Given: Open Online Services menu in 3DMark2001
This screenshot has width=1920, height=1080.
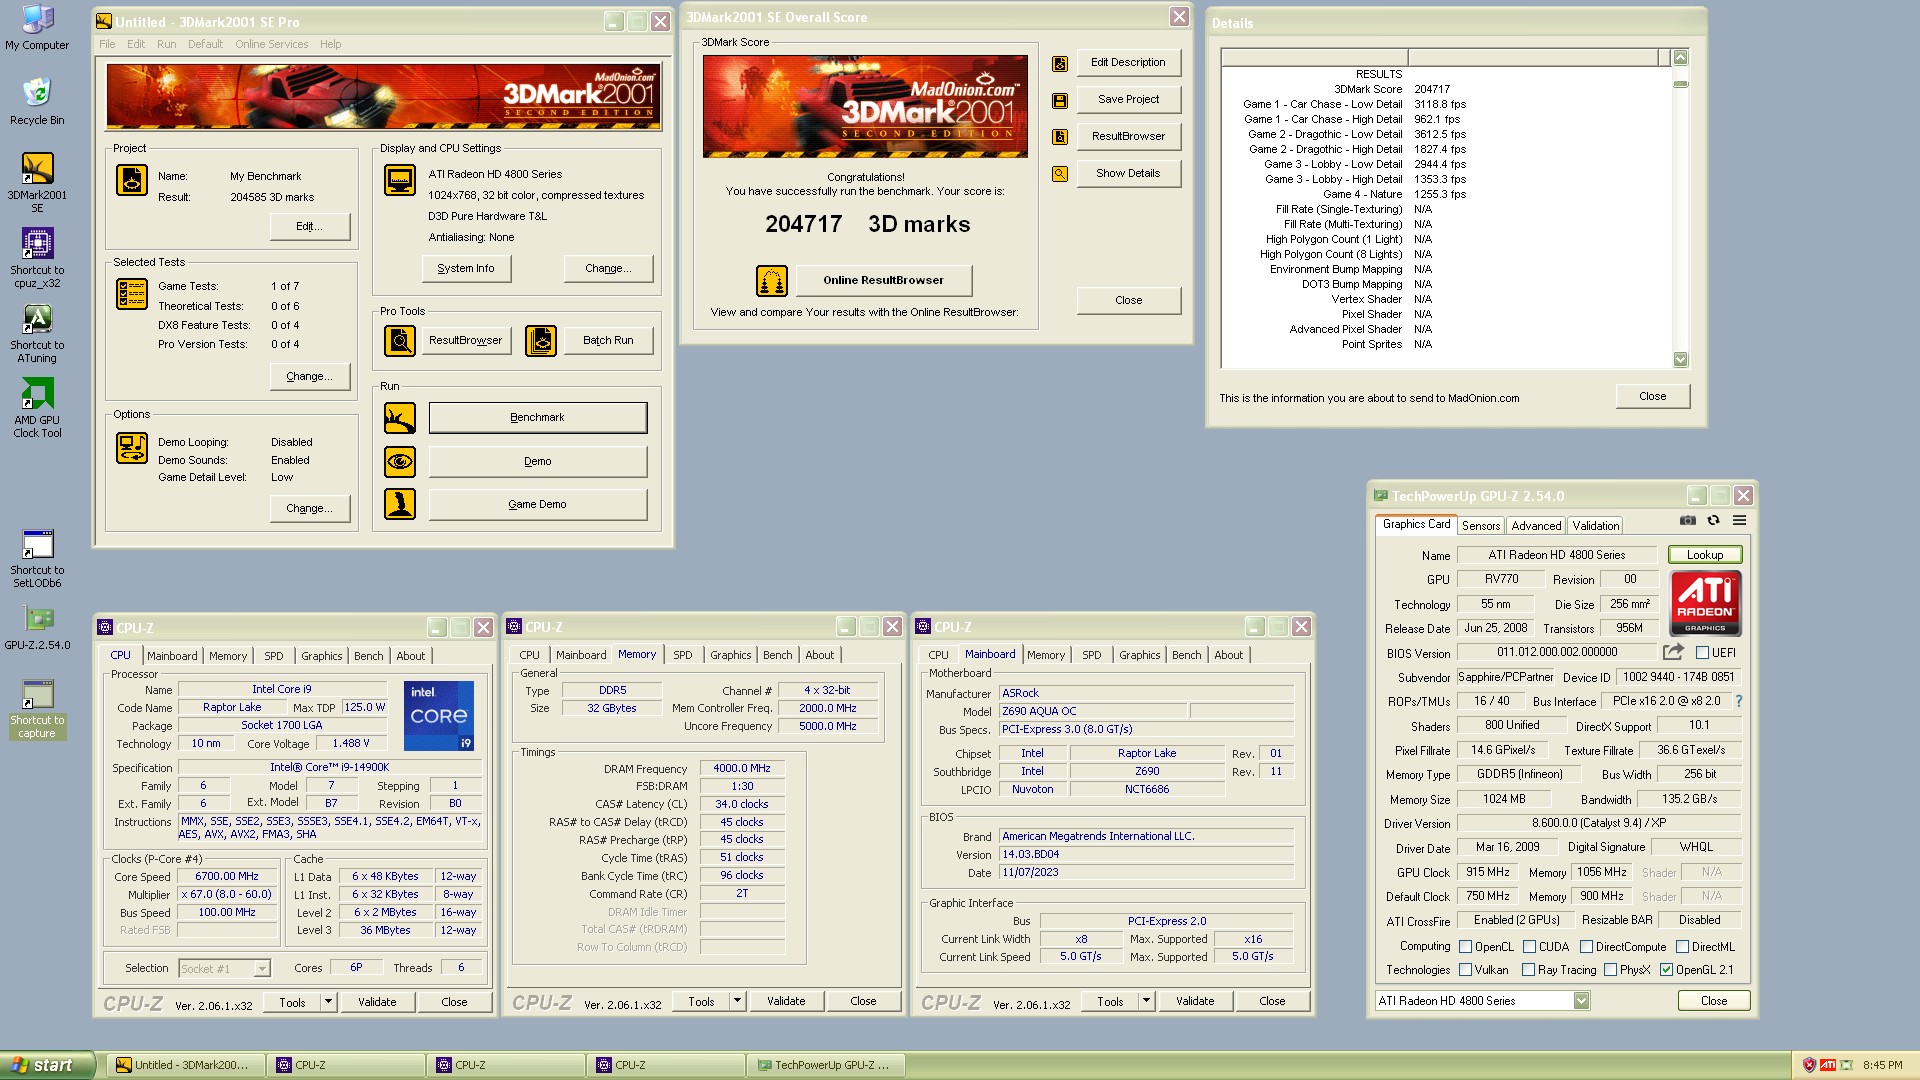Looking at the screenshot, I should (x=271, y=44).
